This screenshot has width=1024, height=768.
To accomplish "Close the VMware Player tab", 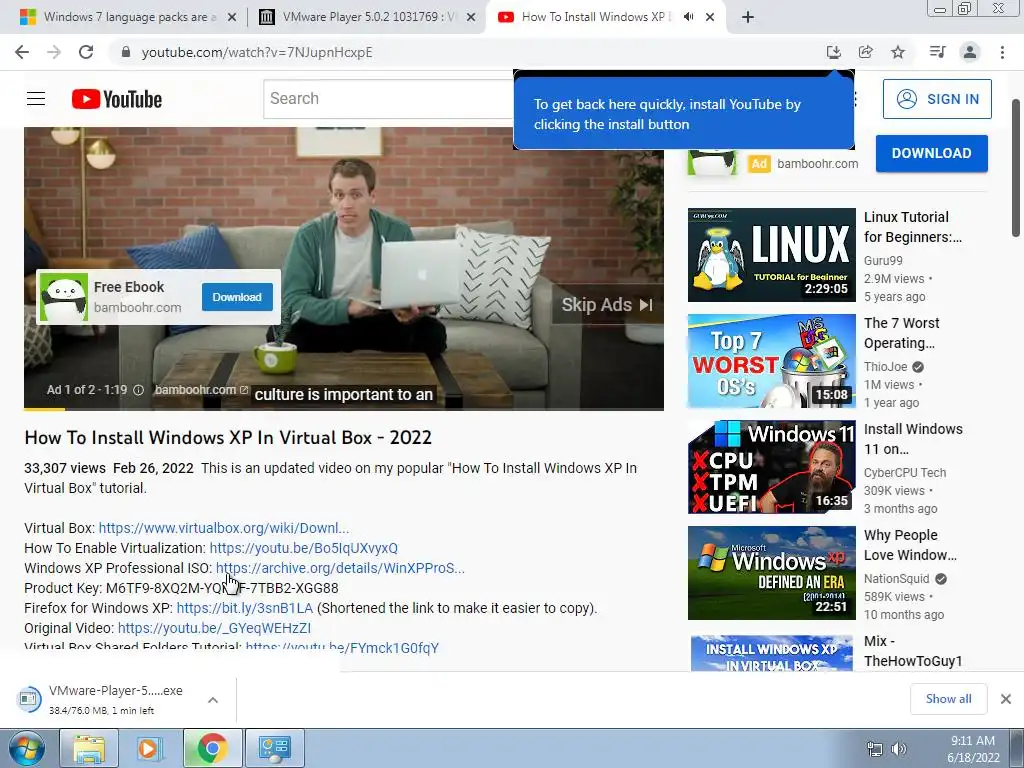I will 470,17.
